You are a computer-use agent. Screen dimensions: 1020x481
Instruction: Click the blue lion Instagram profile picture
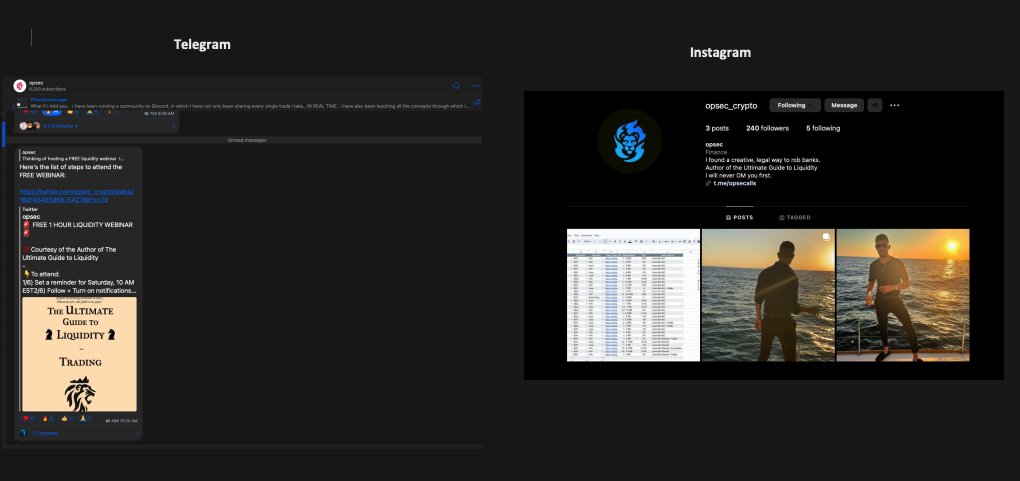629,141
